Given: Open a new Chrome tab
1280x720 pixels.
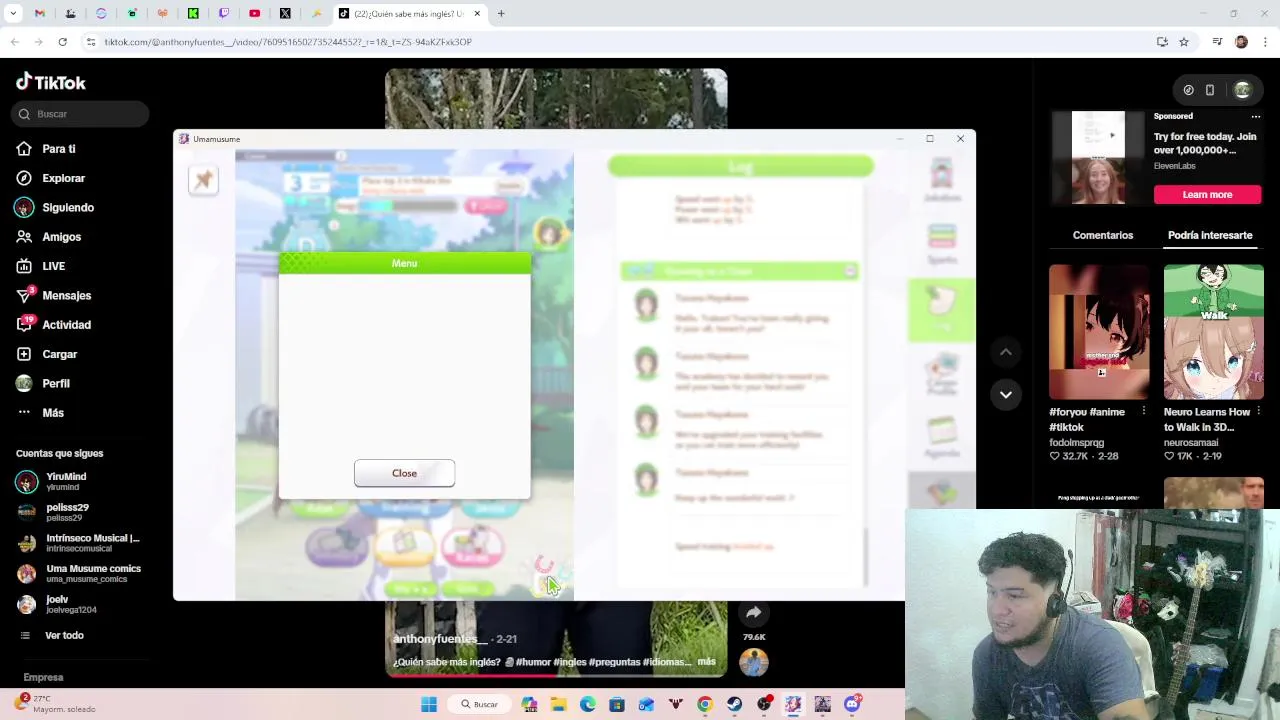Looking at the screenshot, I should [501, 13].
